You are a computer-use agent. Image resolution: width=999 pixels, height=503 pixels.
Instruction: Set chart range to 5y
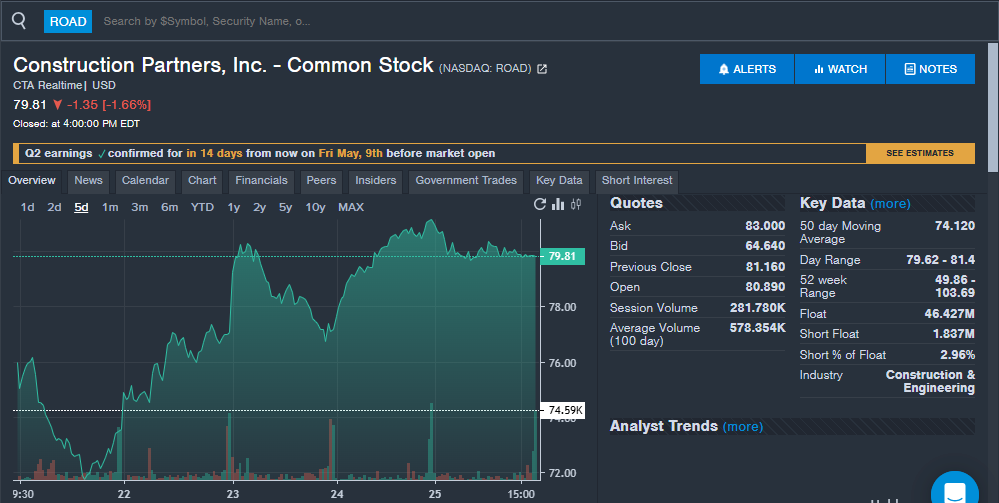285,207
